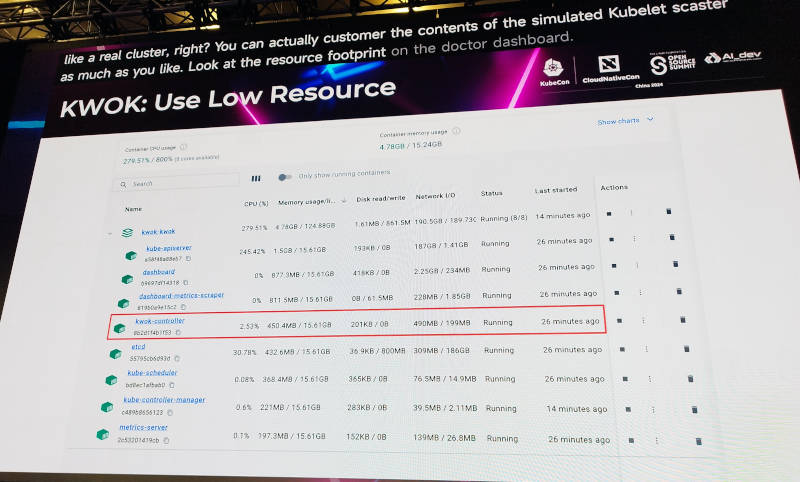Open more actions menu for kwok-kwok
The width and height of the screenshot is (800, 482).
(x=631, y=213)
